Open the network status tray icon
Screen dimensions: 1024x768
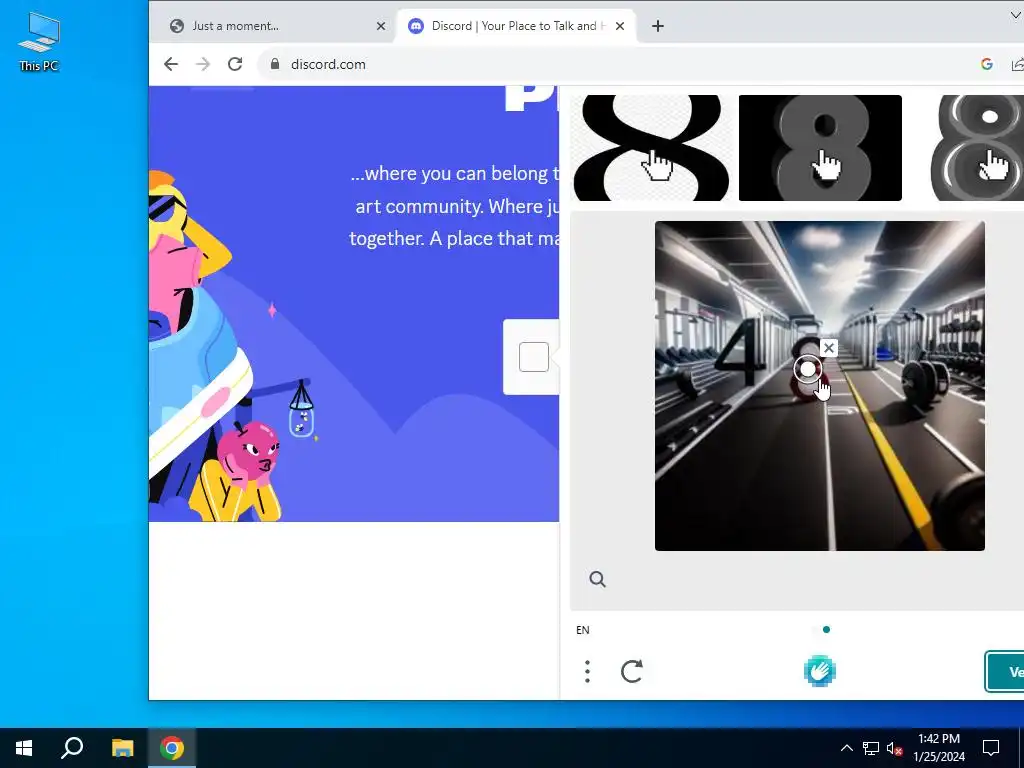871,748
